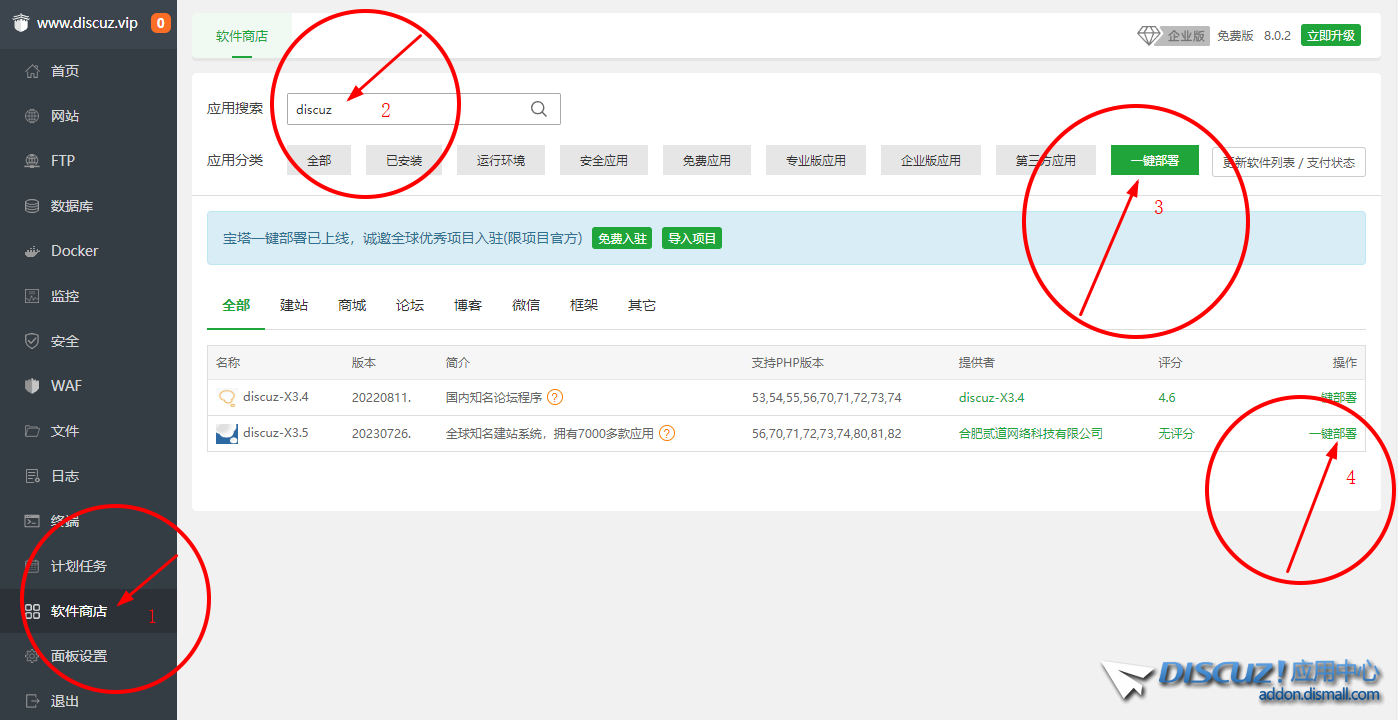Open 面板设置 in the sidebar

coord(78,656)
